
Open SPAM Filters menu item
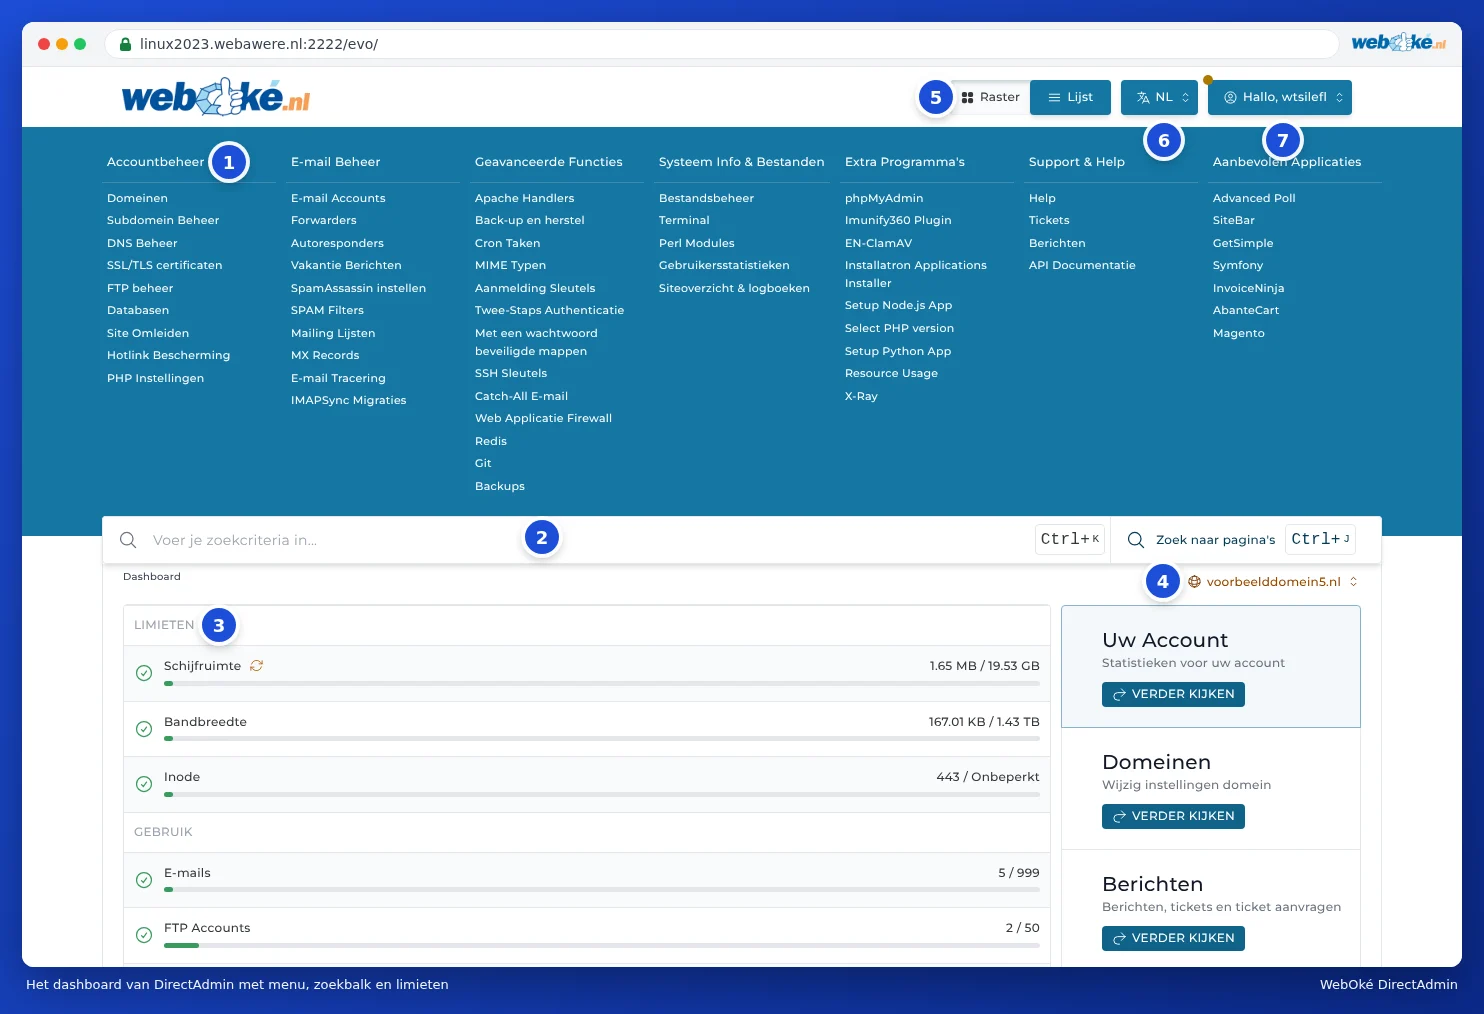327,311
